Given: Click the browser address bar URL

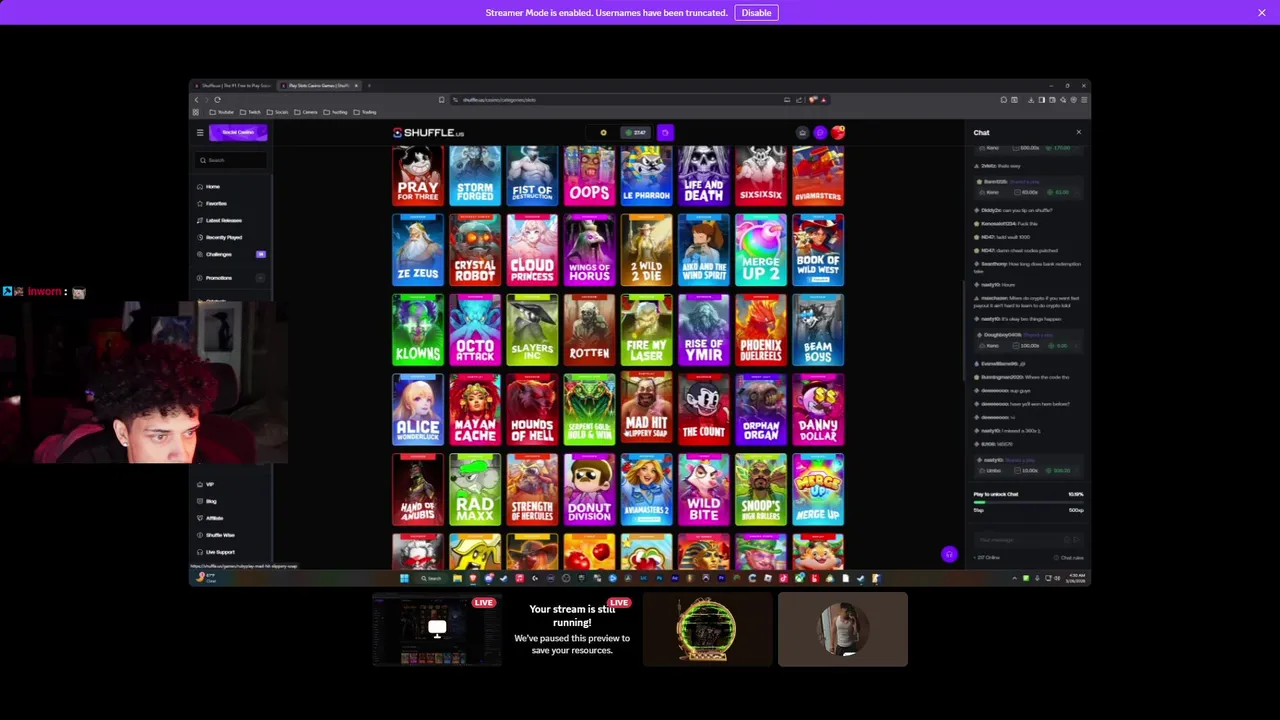Looking at the screenshot, I should (x=499, y=100).
